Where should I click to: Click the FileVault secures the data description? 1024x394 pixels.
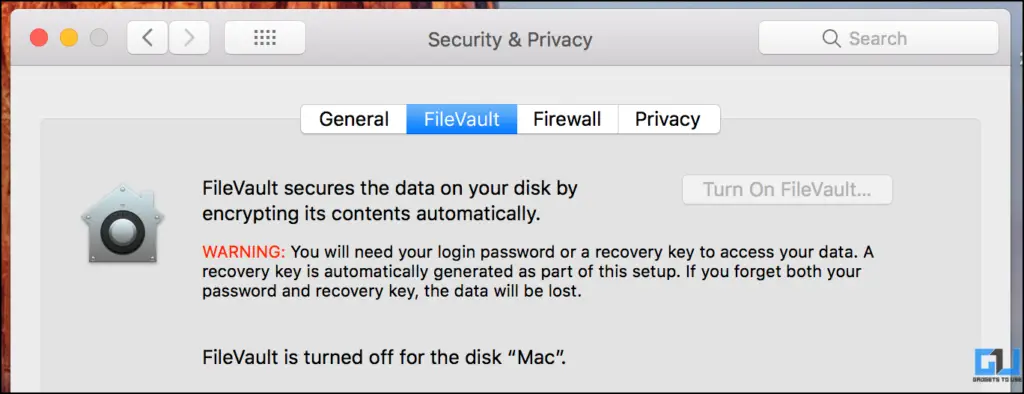(391, 201)
